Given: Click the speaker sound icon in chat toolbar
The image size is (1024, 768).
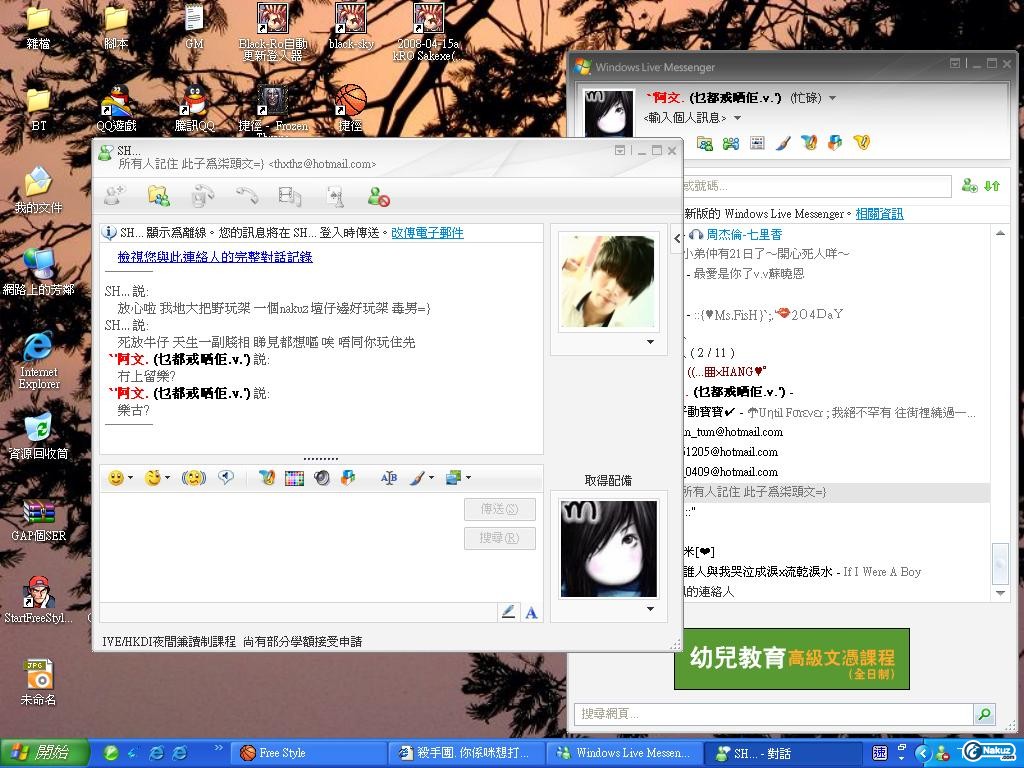Looking at the screenshot, I should (321, 479).
